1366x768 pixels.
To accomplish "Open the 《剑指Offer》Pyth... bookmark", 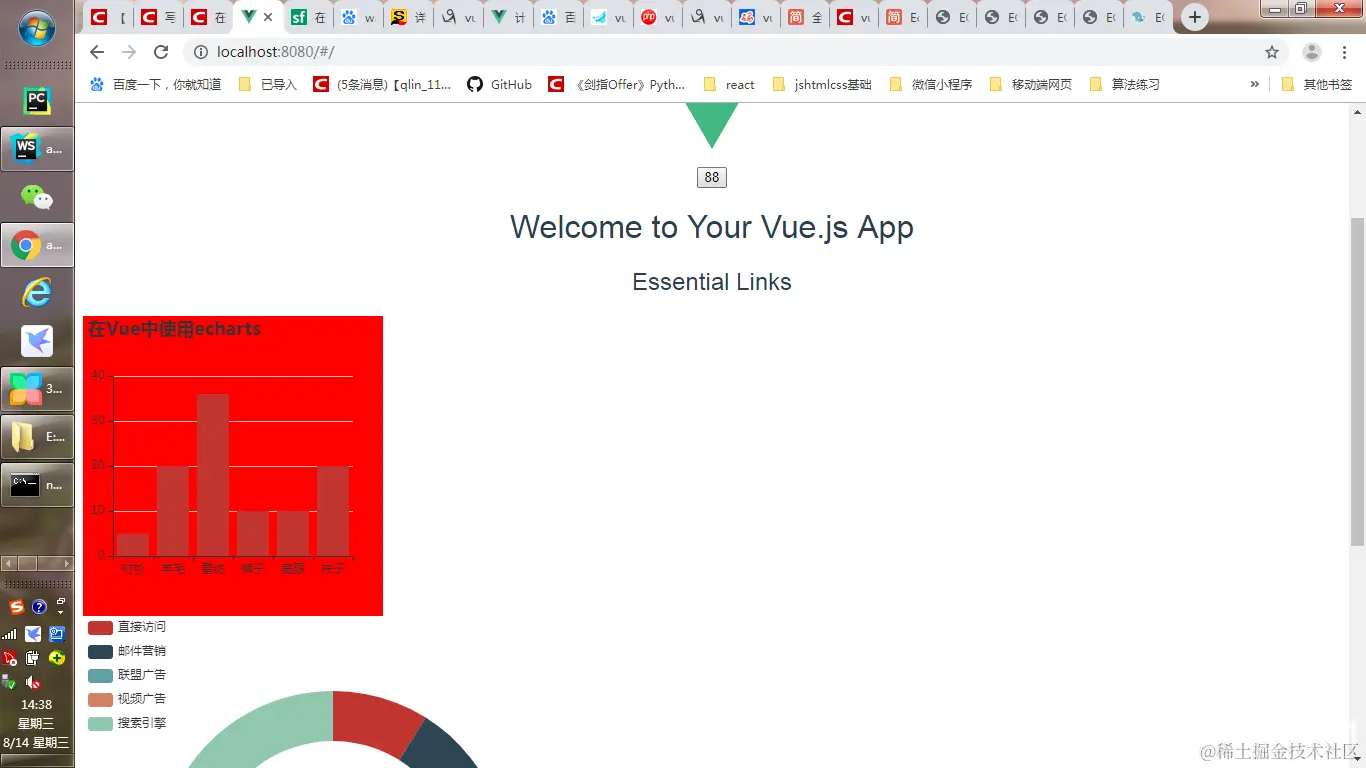I will tap(617, 85).
